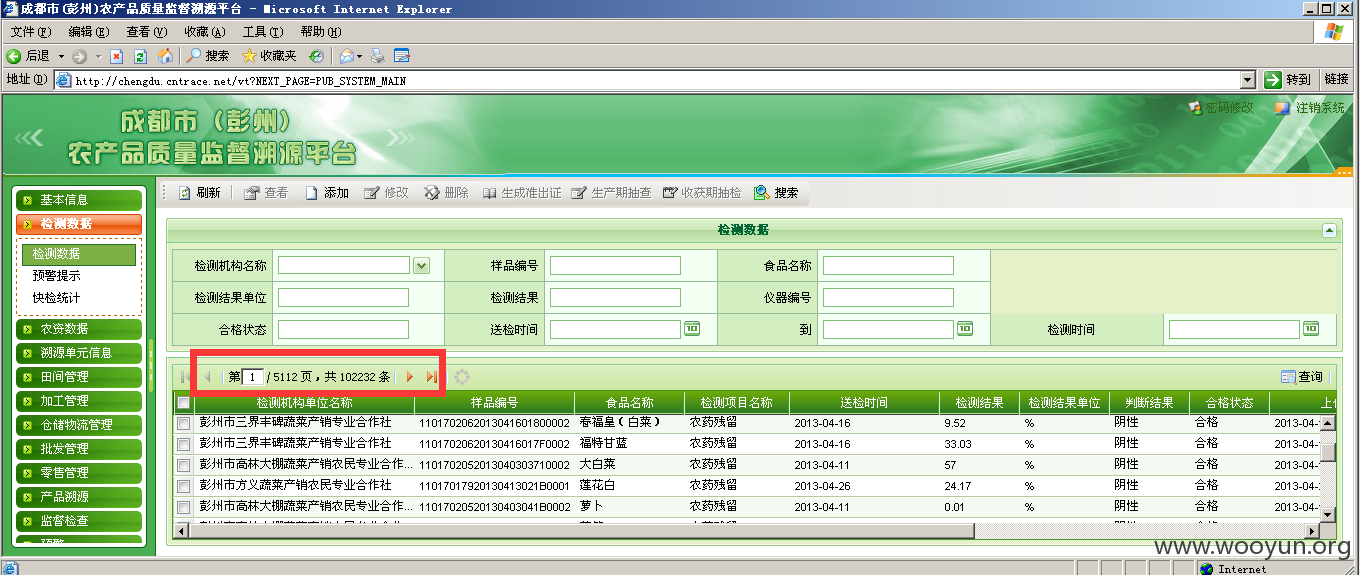Viewport: 1360px width, 575px height.
Task: Click the 查看 view toolbar button
Action: (266, 193)
